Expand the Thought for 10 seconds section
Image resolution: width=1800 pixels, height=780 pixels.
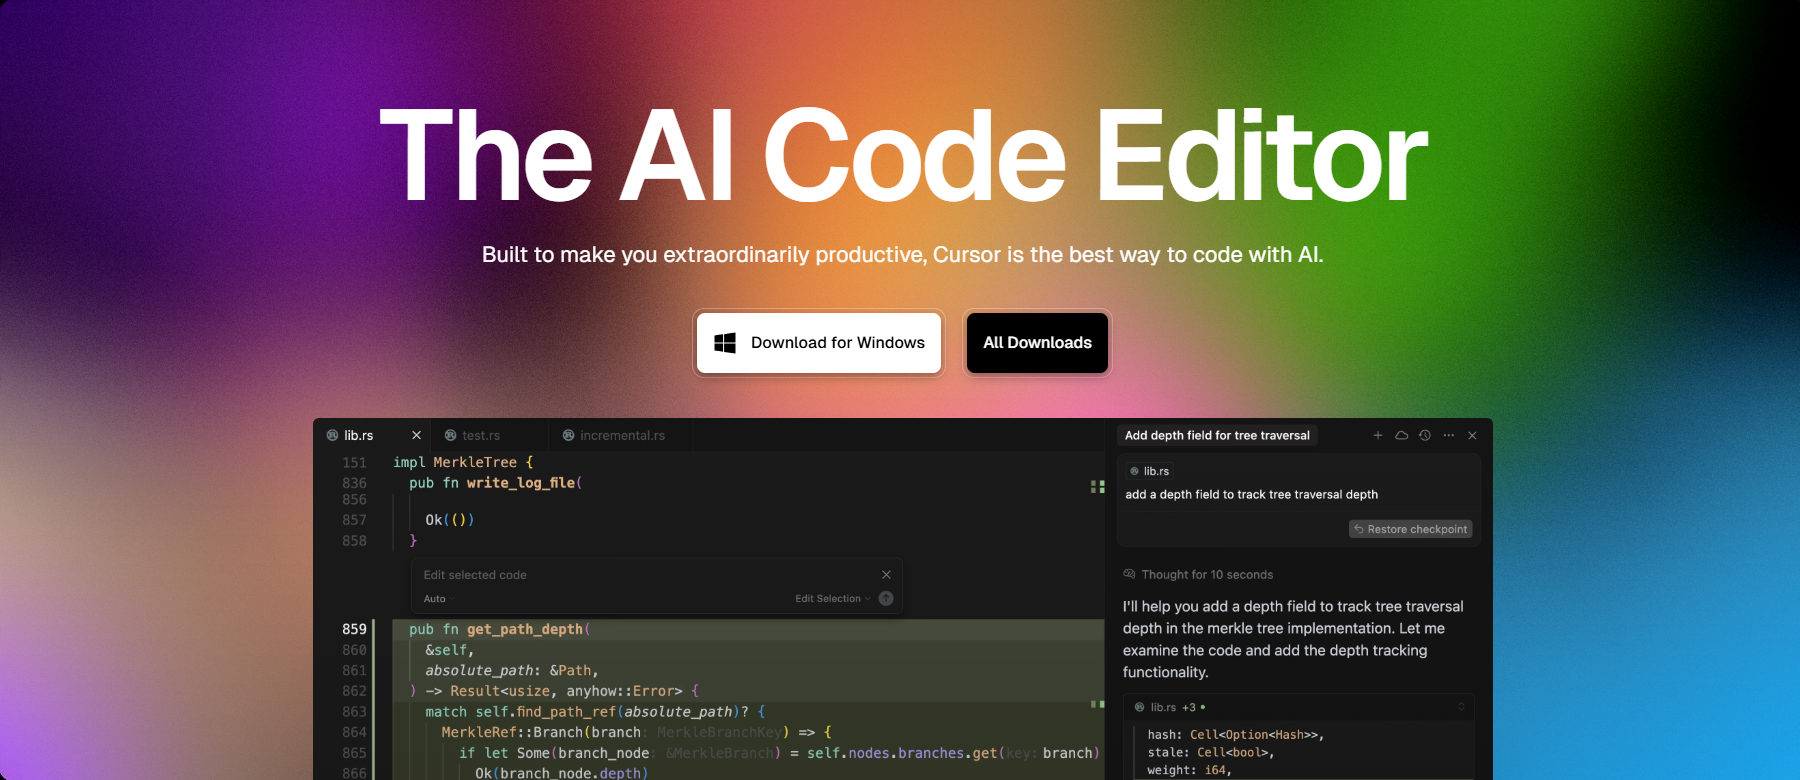click(1198, 575)
